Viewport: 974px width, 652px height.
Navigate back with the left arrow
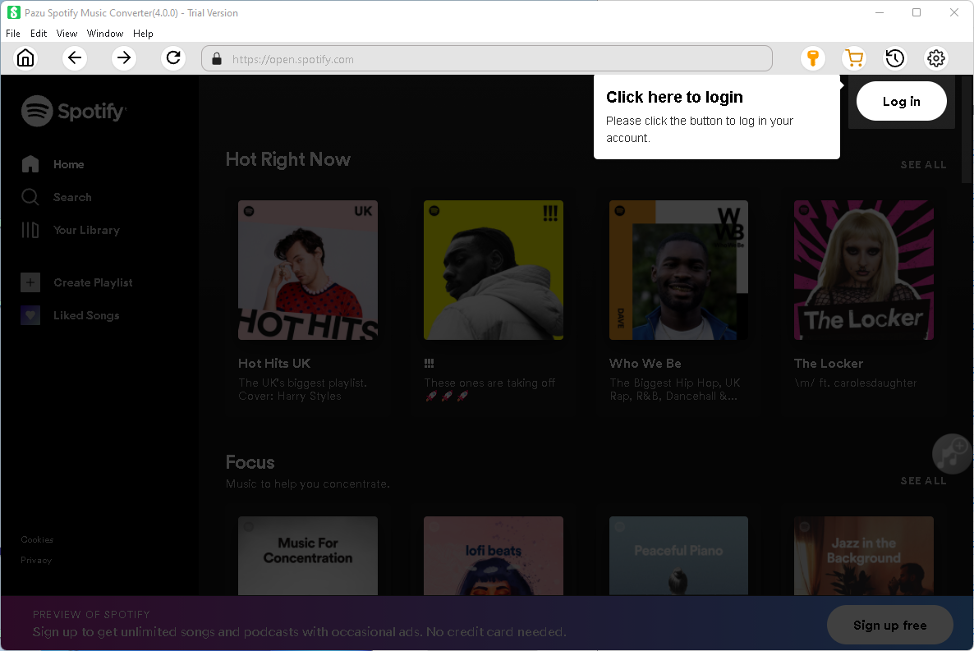pyautogui.click(x=75, y=58)
